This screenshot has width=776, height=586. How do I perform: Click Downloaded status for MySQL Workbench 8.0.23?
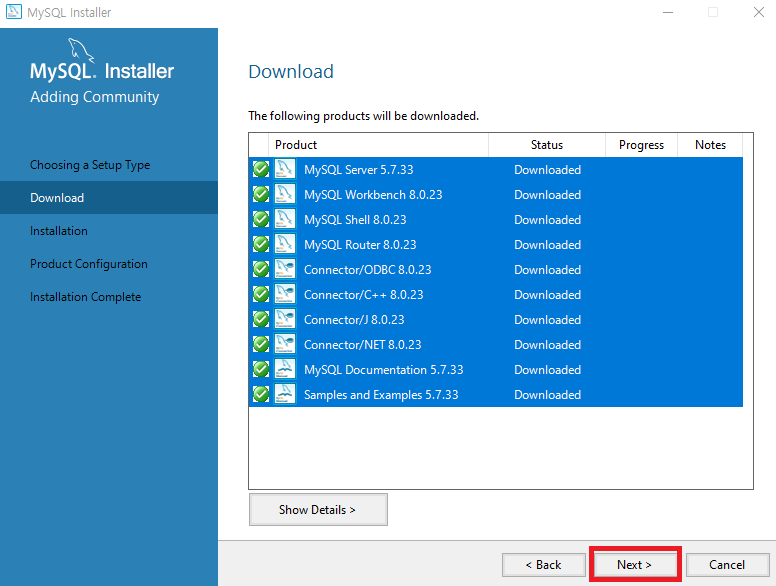pyautogui.click(x=547, y=195)
